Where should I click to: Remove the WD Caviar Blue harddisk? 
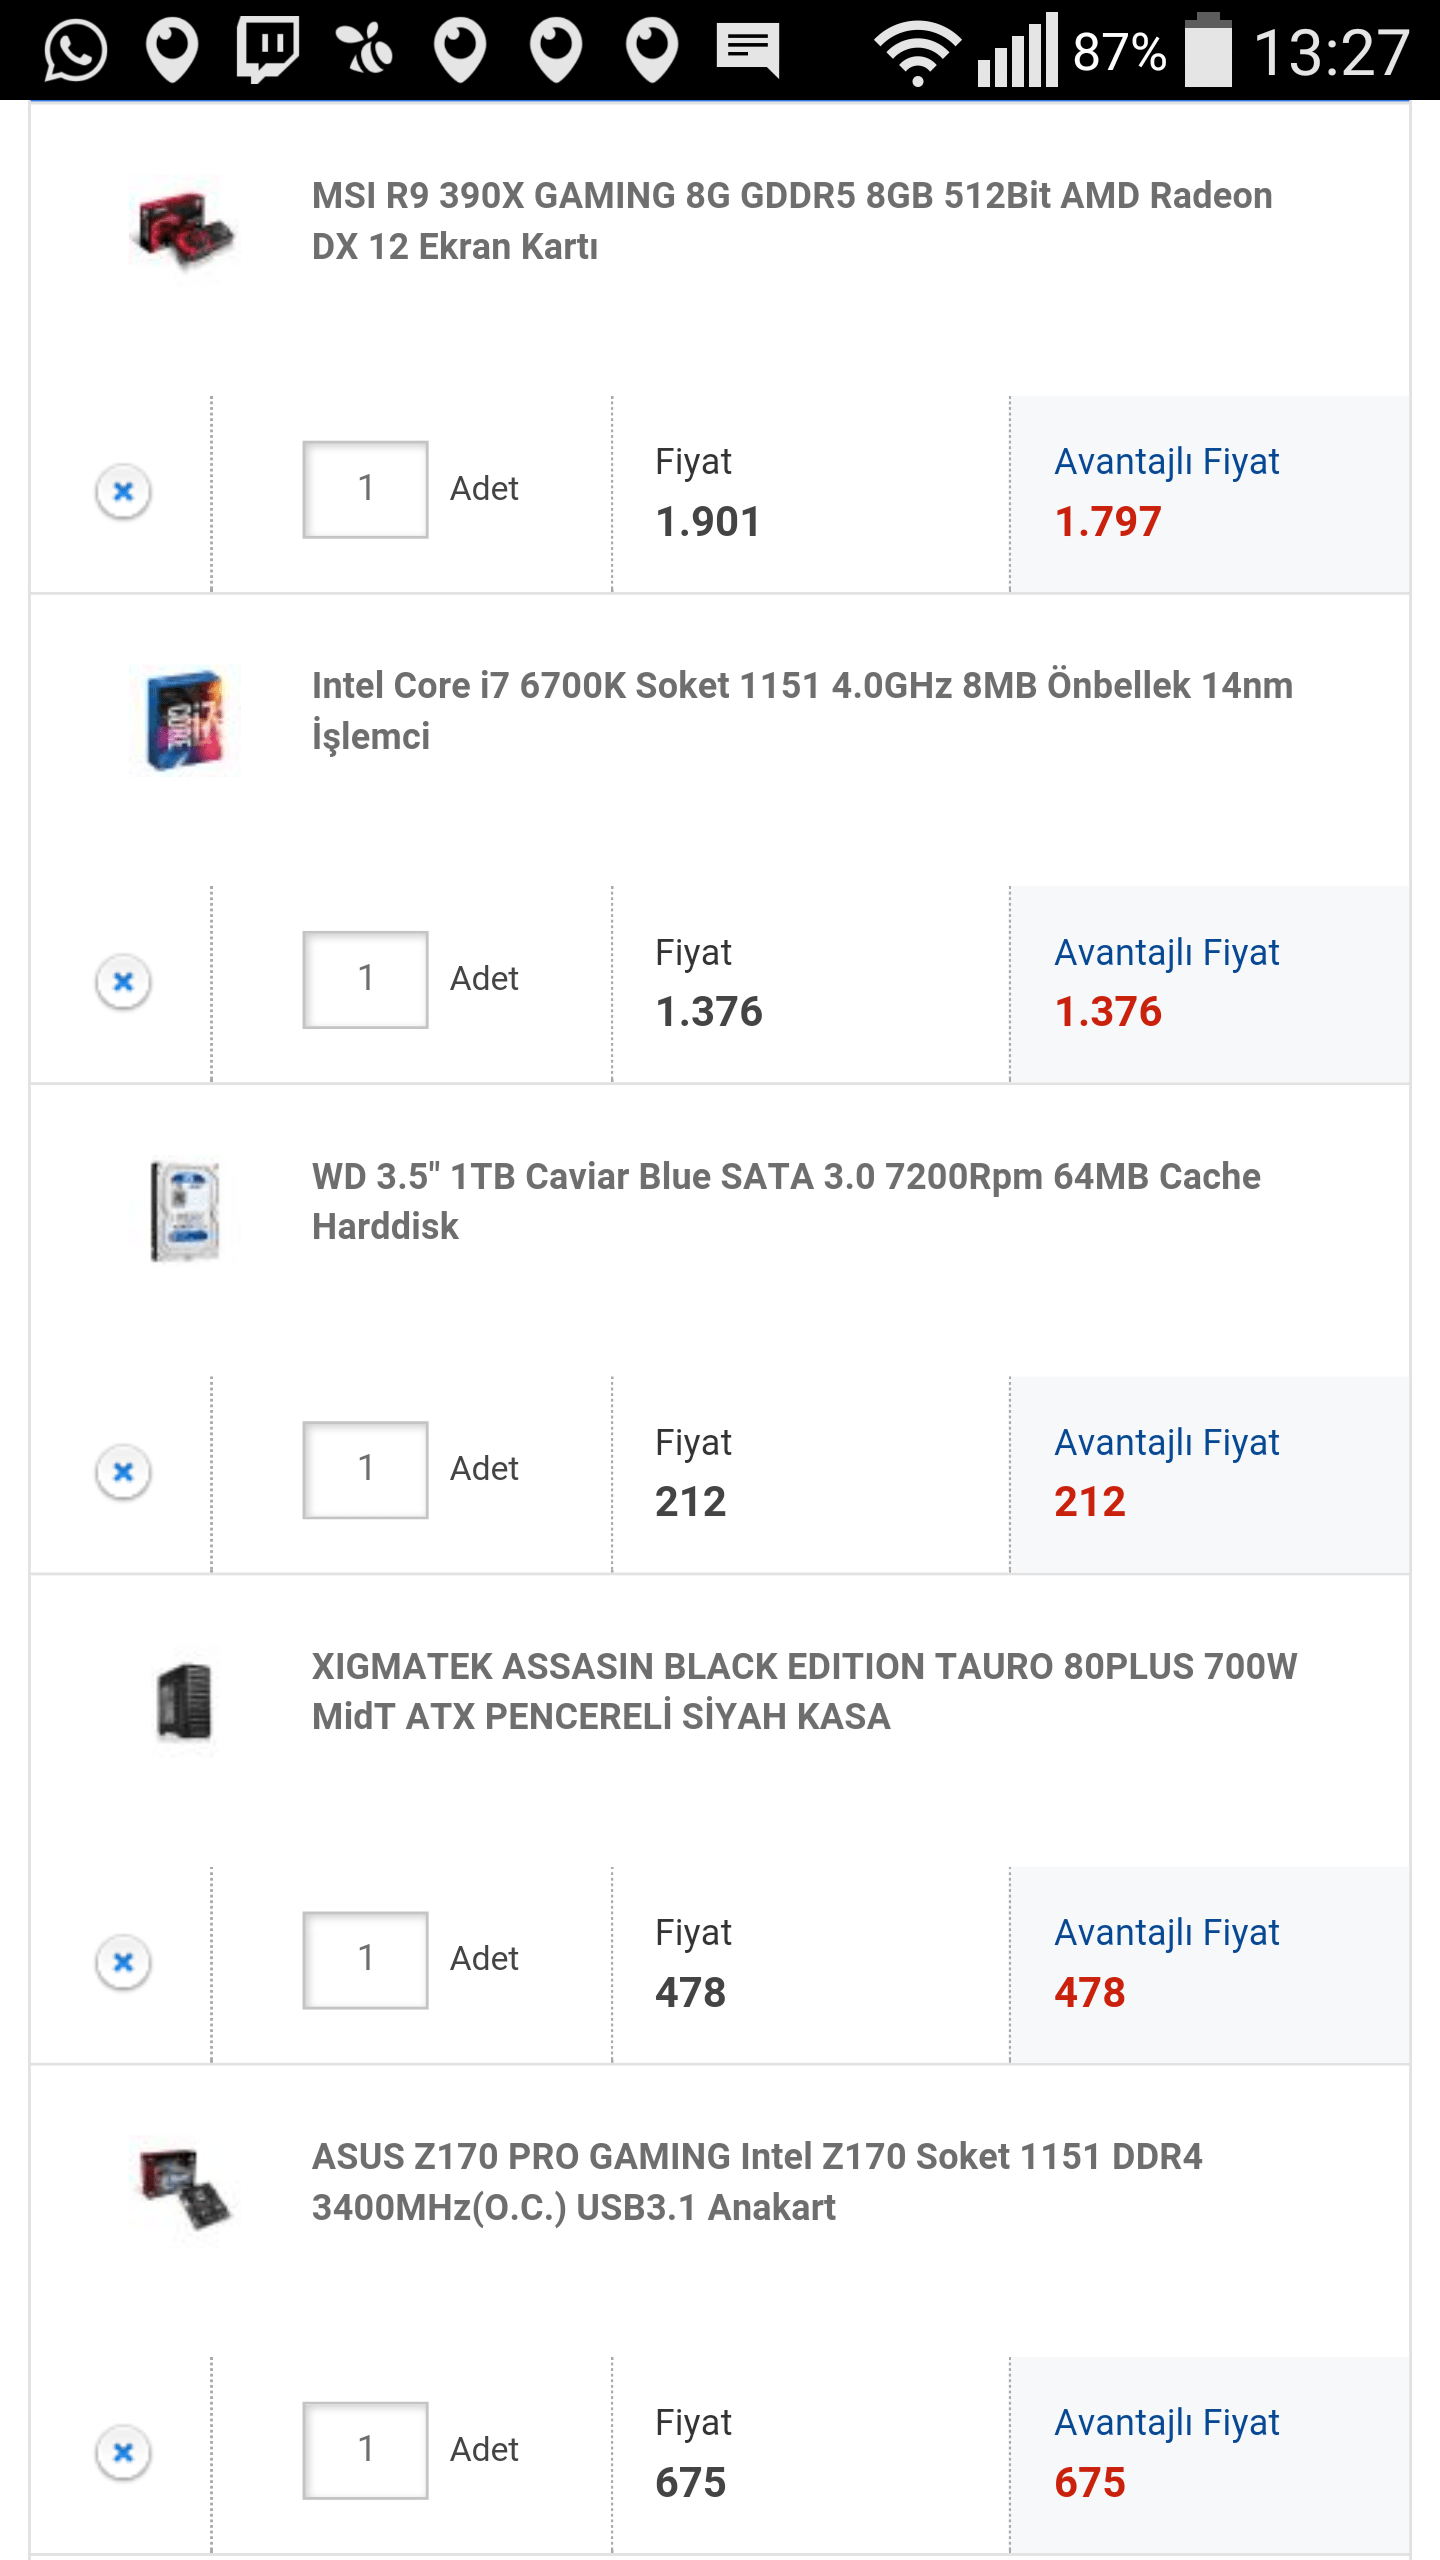(x=123, y=1471)
